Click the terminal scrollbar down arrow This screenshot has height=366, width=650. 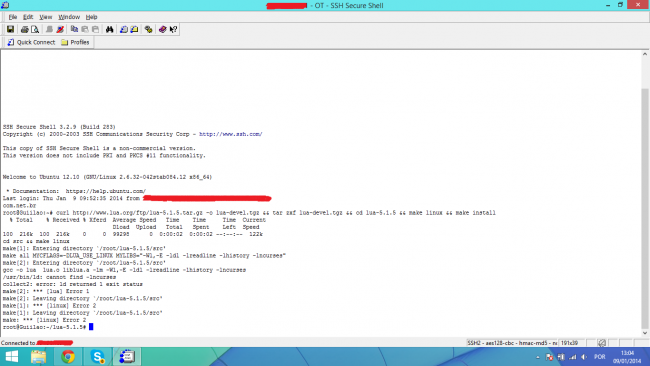[x=645, y=333]
